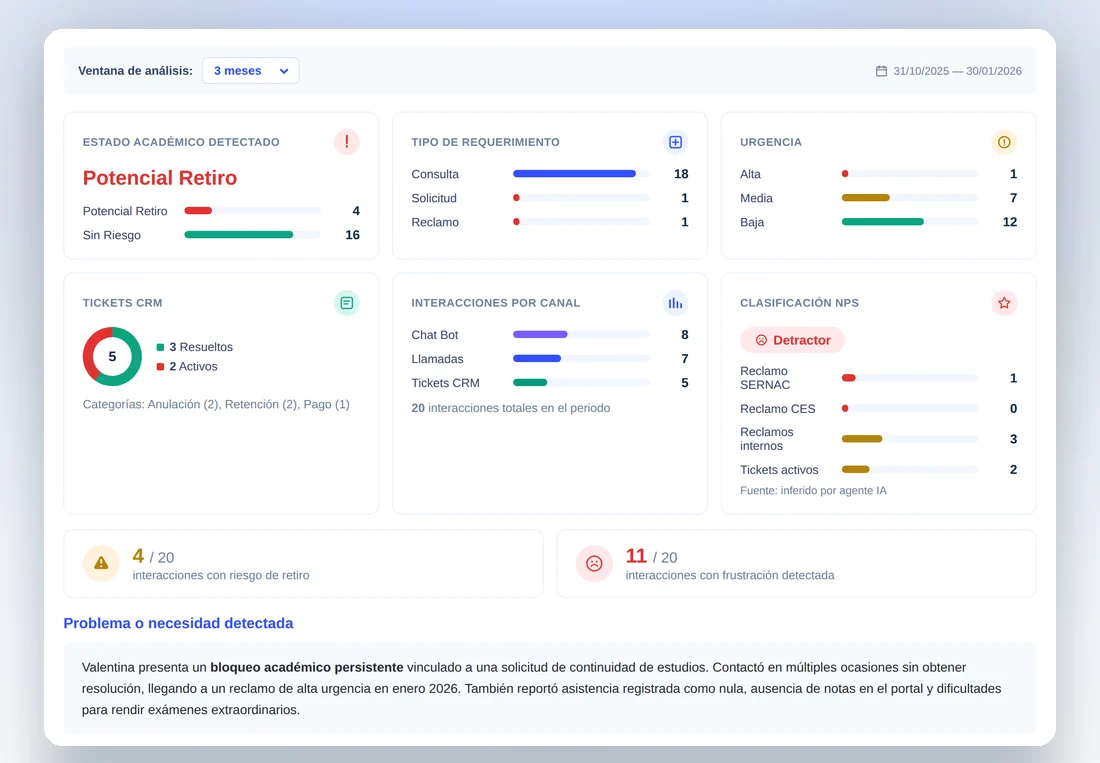The height and width of the screenshot is (763, 1100).
Task: Click the Potencial Retiro red progress bar
Action: pos(198,210)
